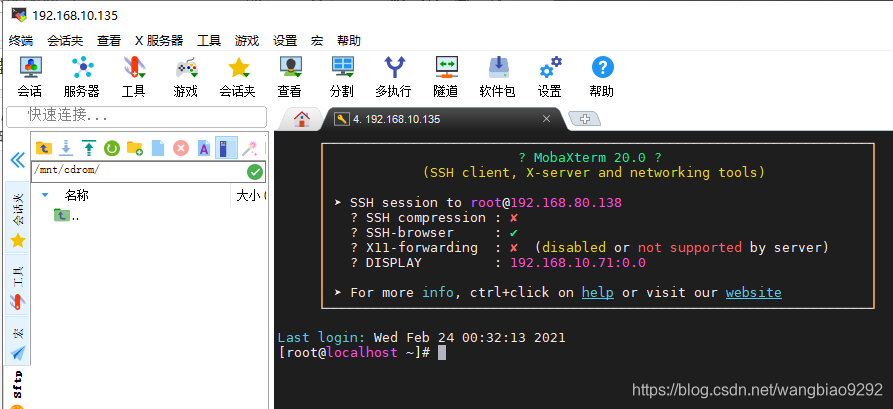Viewport: 893px width, 409px height.
Task: Open the 工具 menu in menu bar
Action: pos(209,40)
